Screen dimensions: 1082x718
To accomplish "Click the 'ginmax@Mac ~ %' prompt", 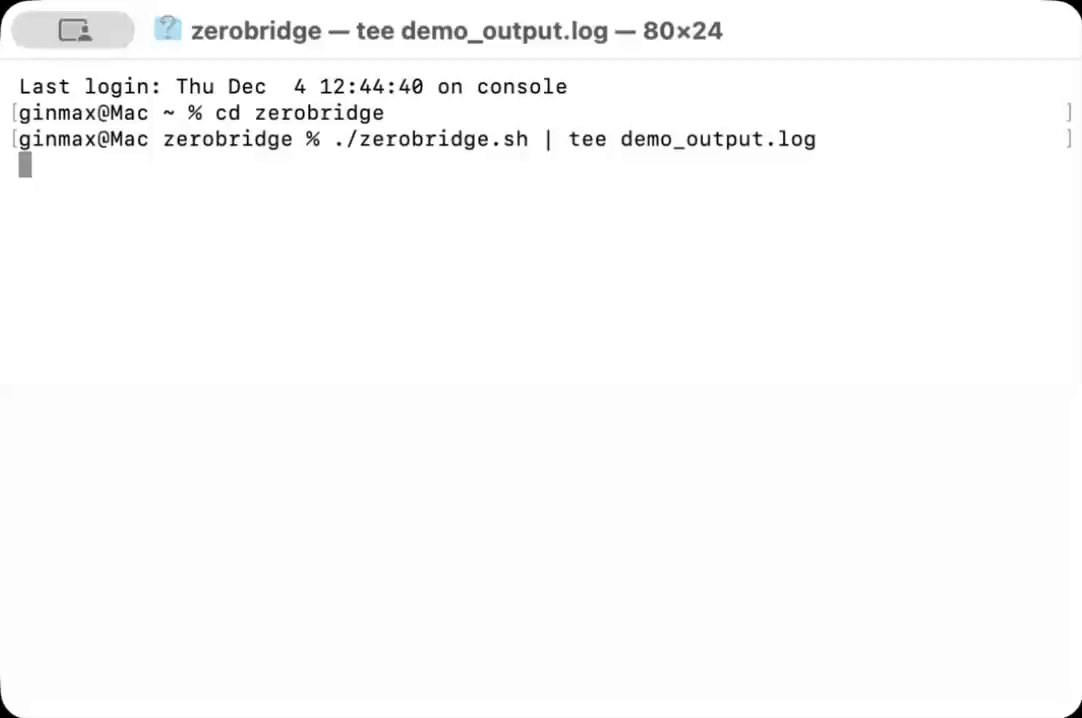I will pos(110,113).
